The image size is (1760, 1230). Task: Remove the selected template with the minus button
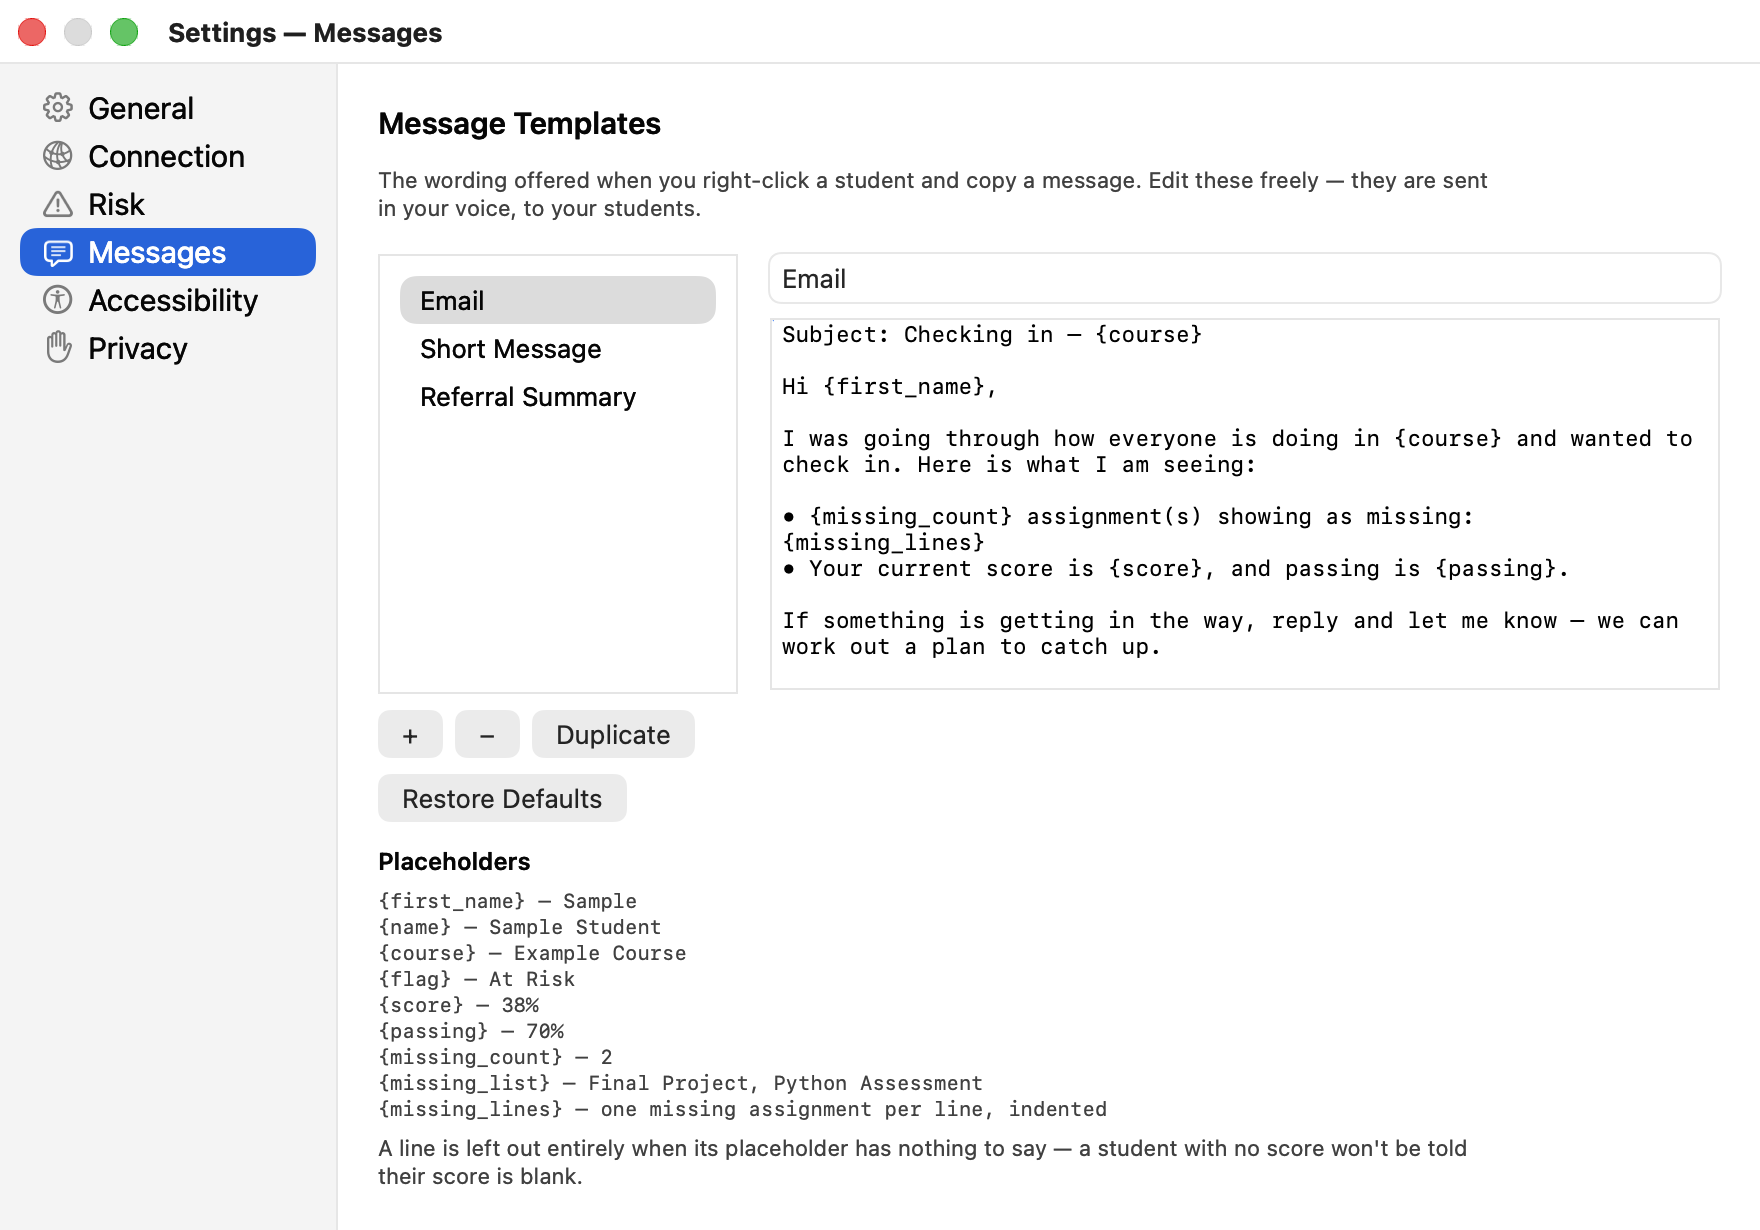click(487, 734)
